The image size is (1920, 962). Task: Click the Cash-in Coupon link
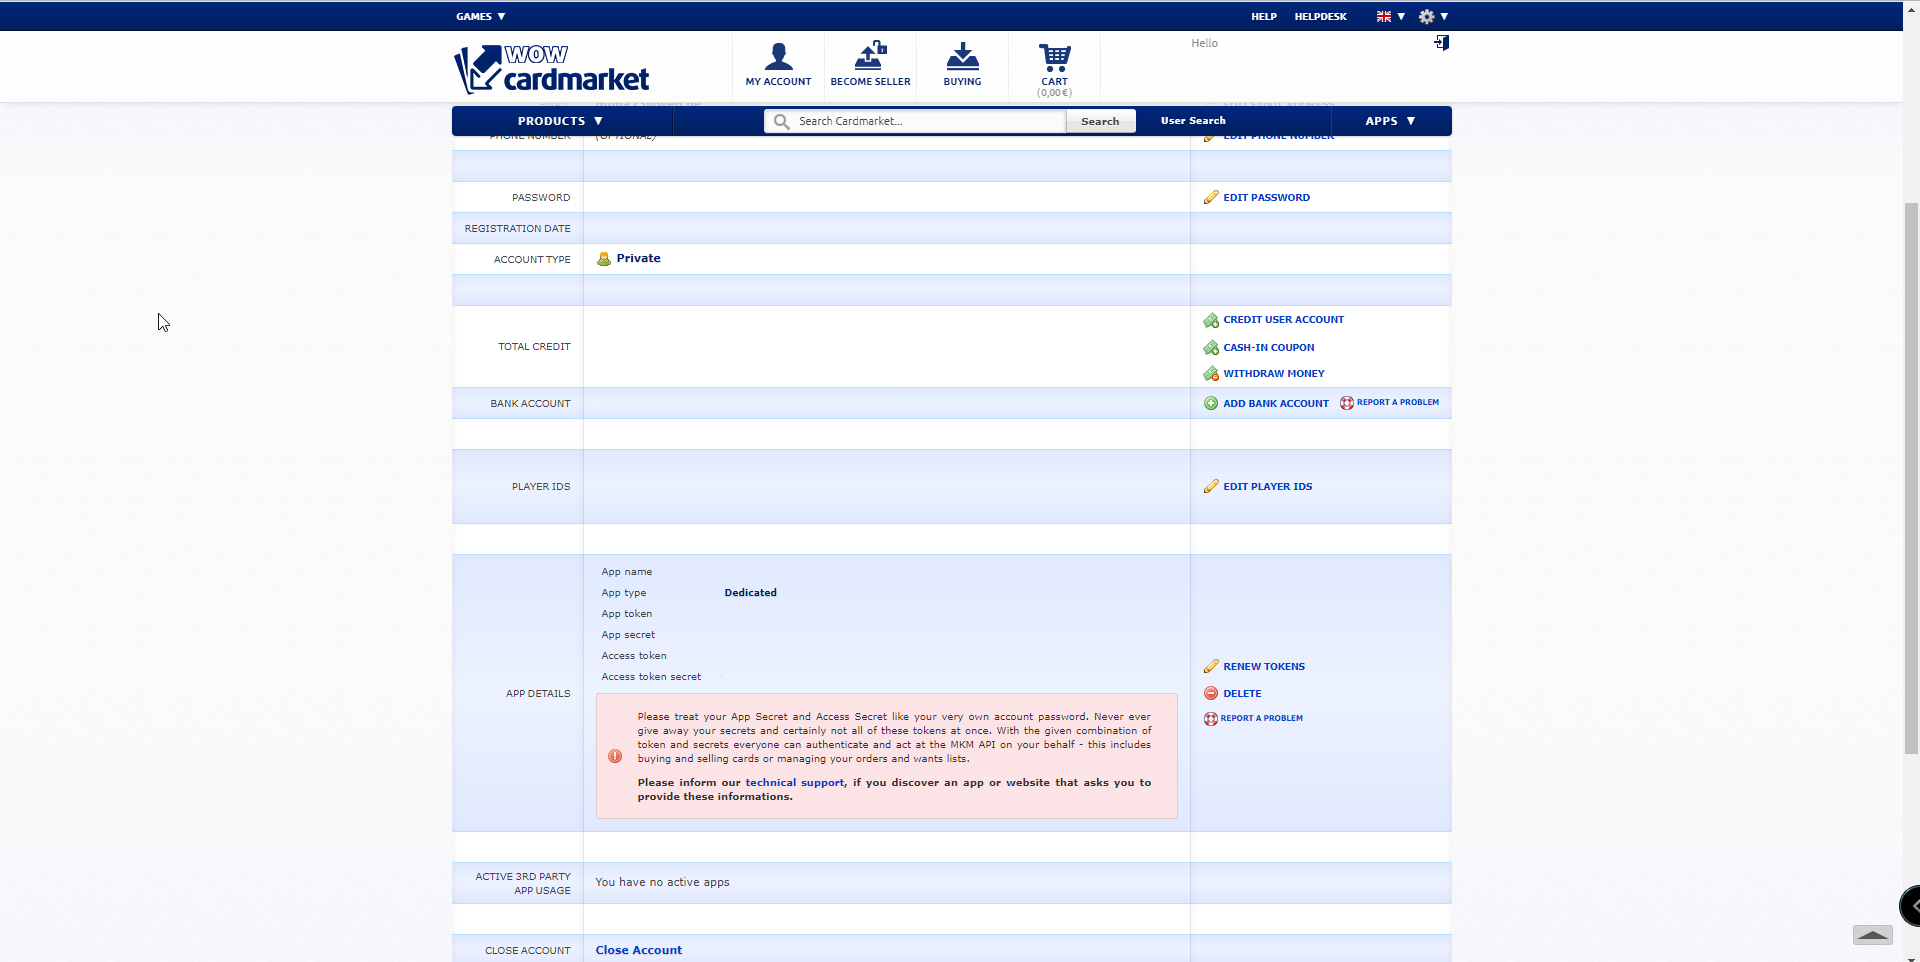(1269, 348)
